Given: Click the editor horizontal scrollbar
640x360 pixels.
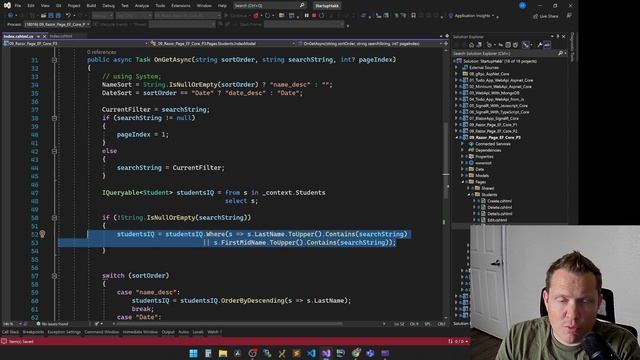Looking at the screenshot, I should 229,324.
